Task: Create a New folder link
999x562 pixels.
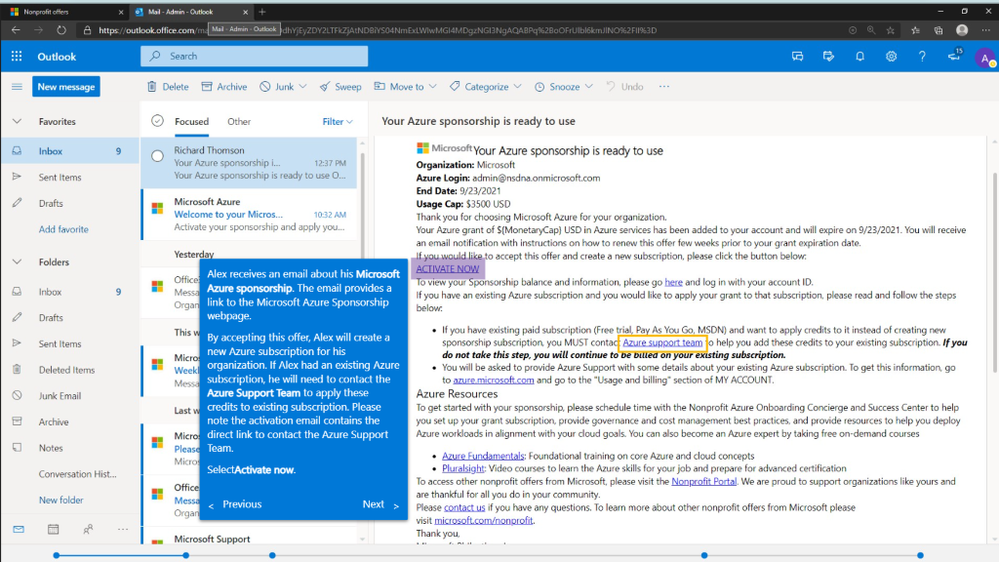Action: (61, 500)
